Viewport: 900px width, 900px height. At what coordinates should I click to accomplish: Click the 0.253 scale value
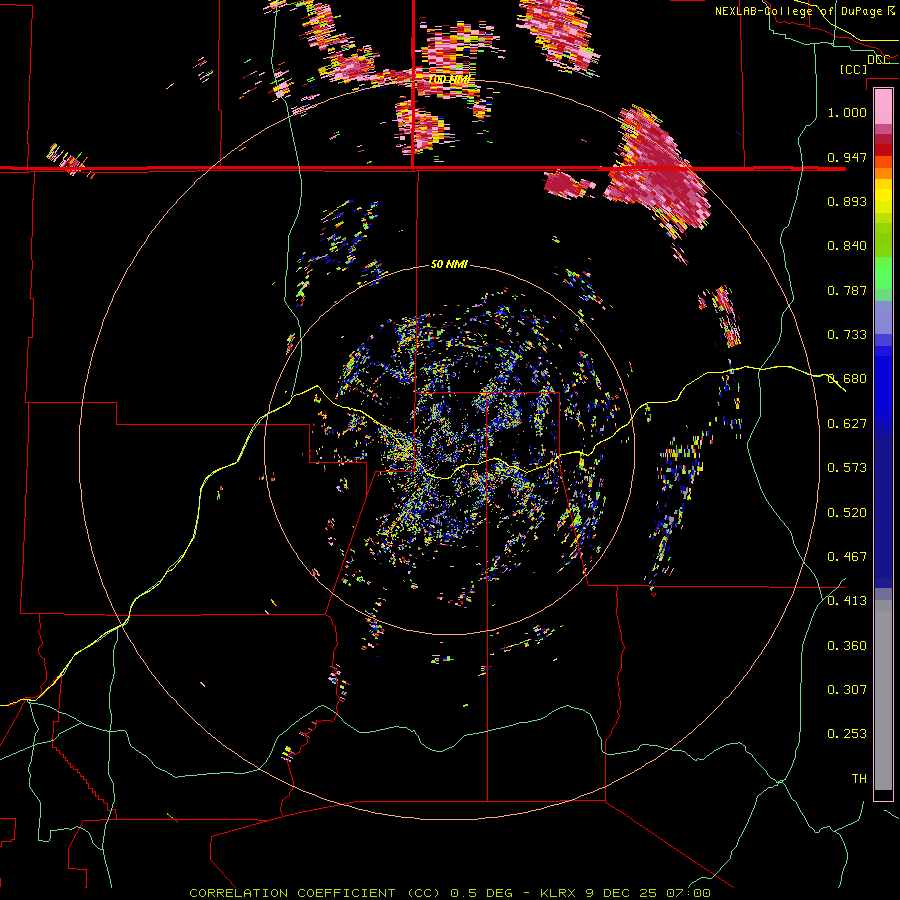click(847, 734)
